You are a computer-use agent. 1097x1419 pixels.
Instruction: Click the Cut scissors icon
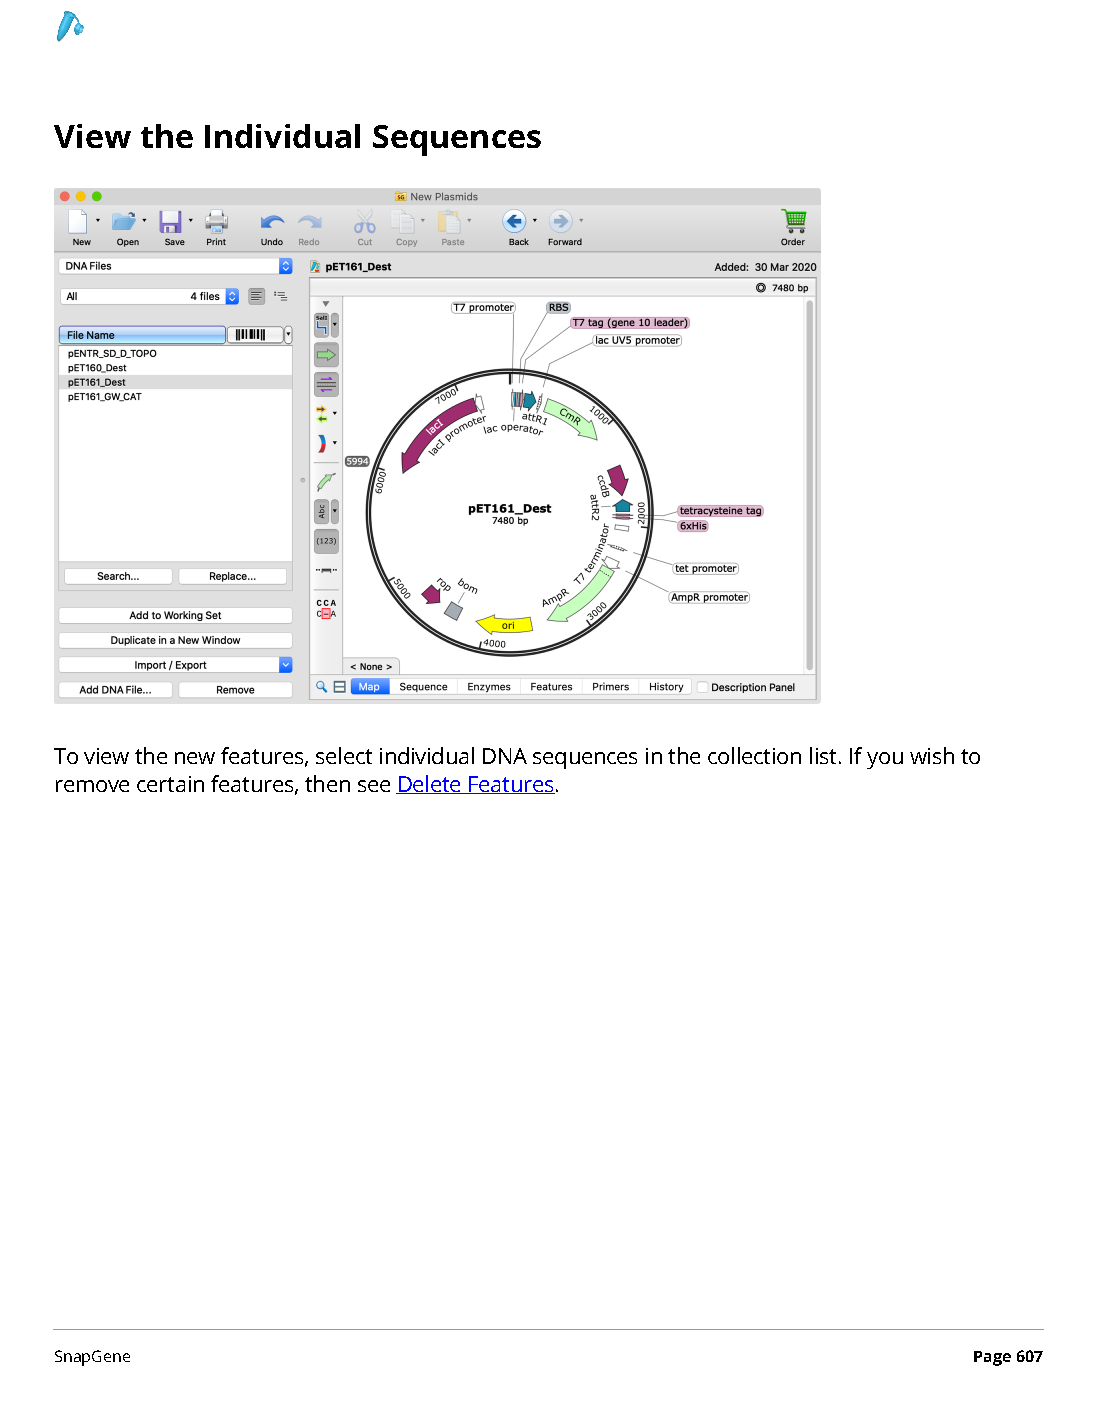coord(365,221)
